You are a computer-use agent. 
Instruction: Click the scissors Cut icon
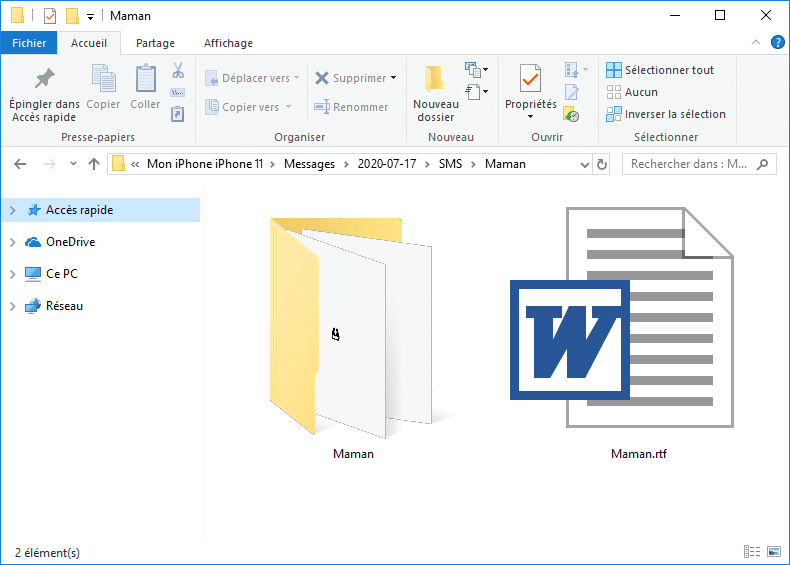[178, 71]
